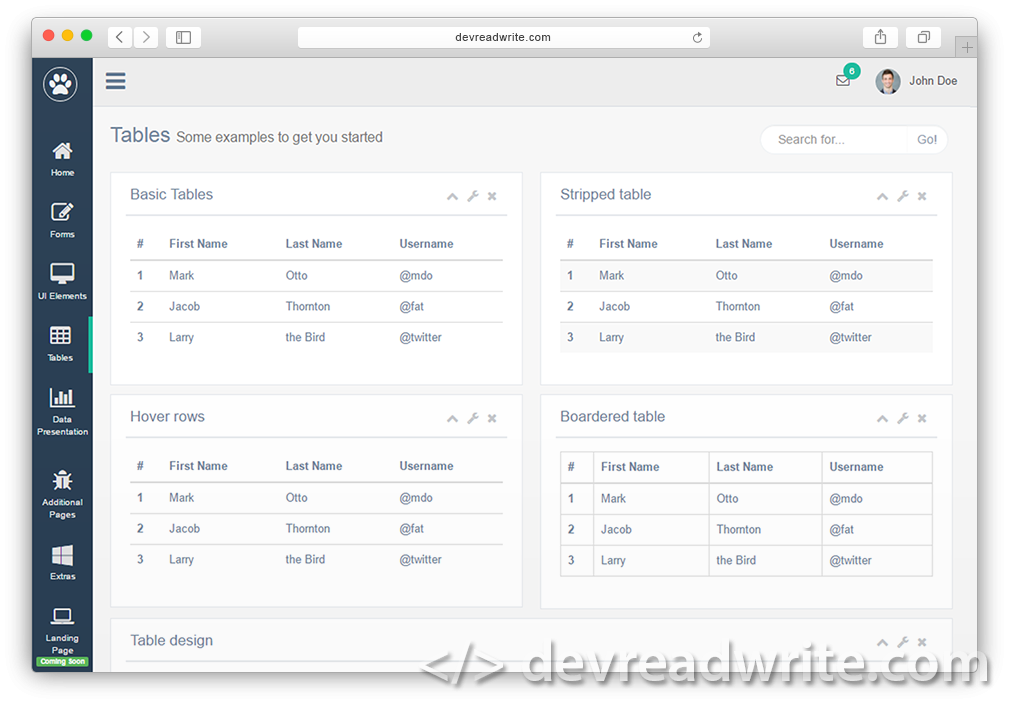This screenshot has width=1009, height=704.
Task: Open Table design wrench settings
Action: pyautogui.click(x=903, y=642)
